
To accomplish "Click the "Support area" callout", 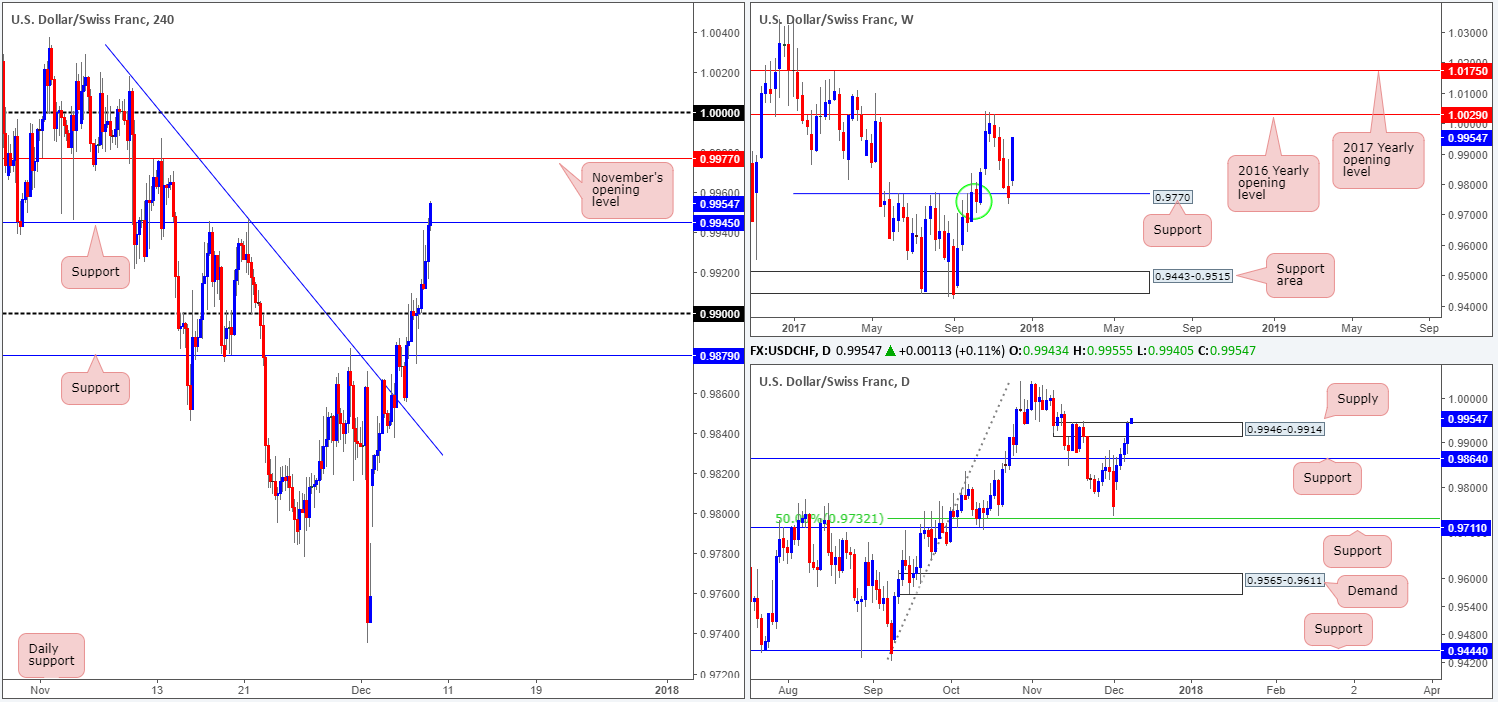I will pos(1300,275).
